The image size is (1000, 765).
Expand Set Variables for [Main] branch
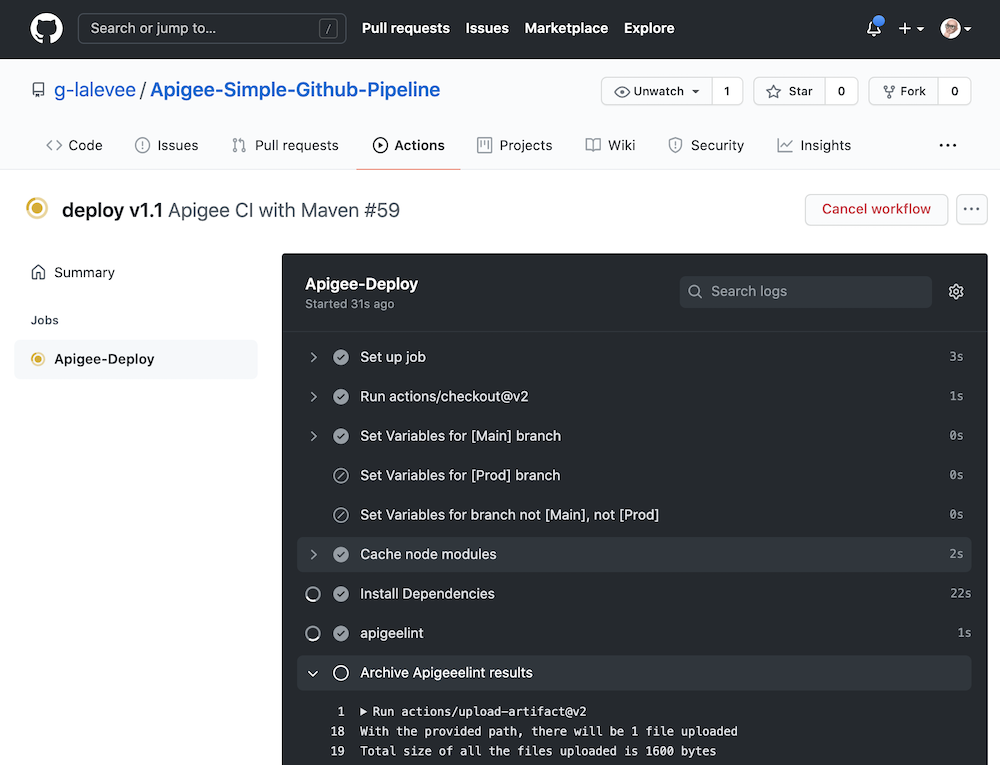pos(313,436)
